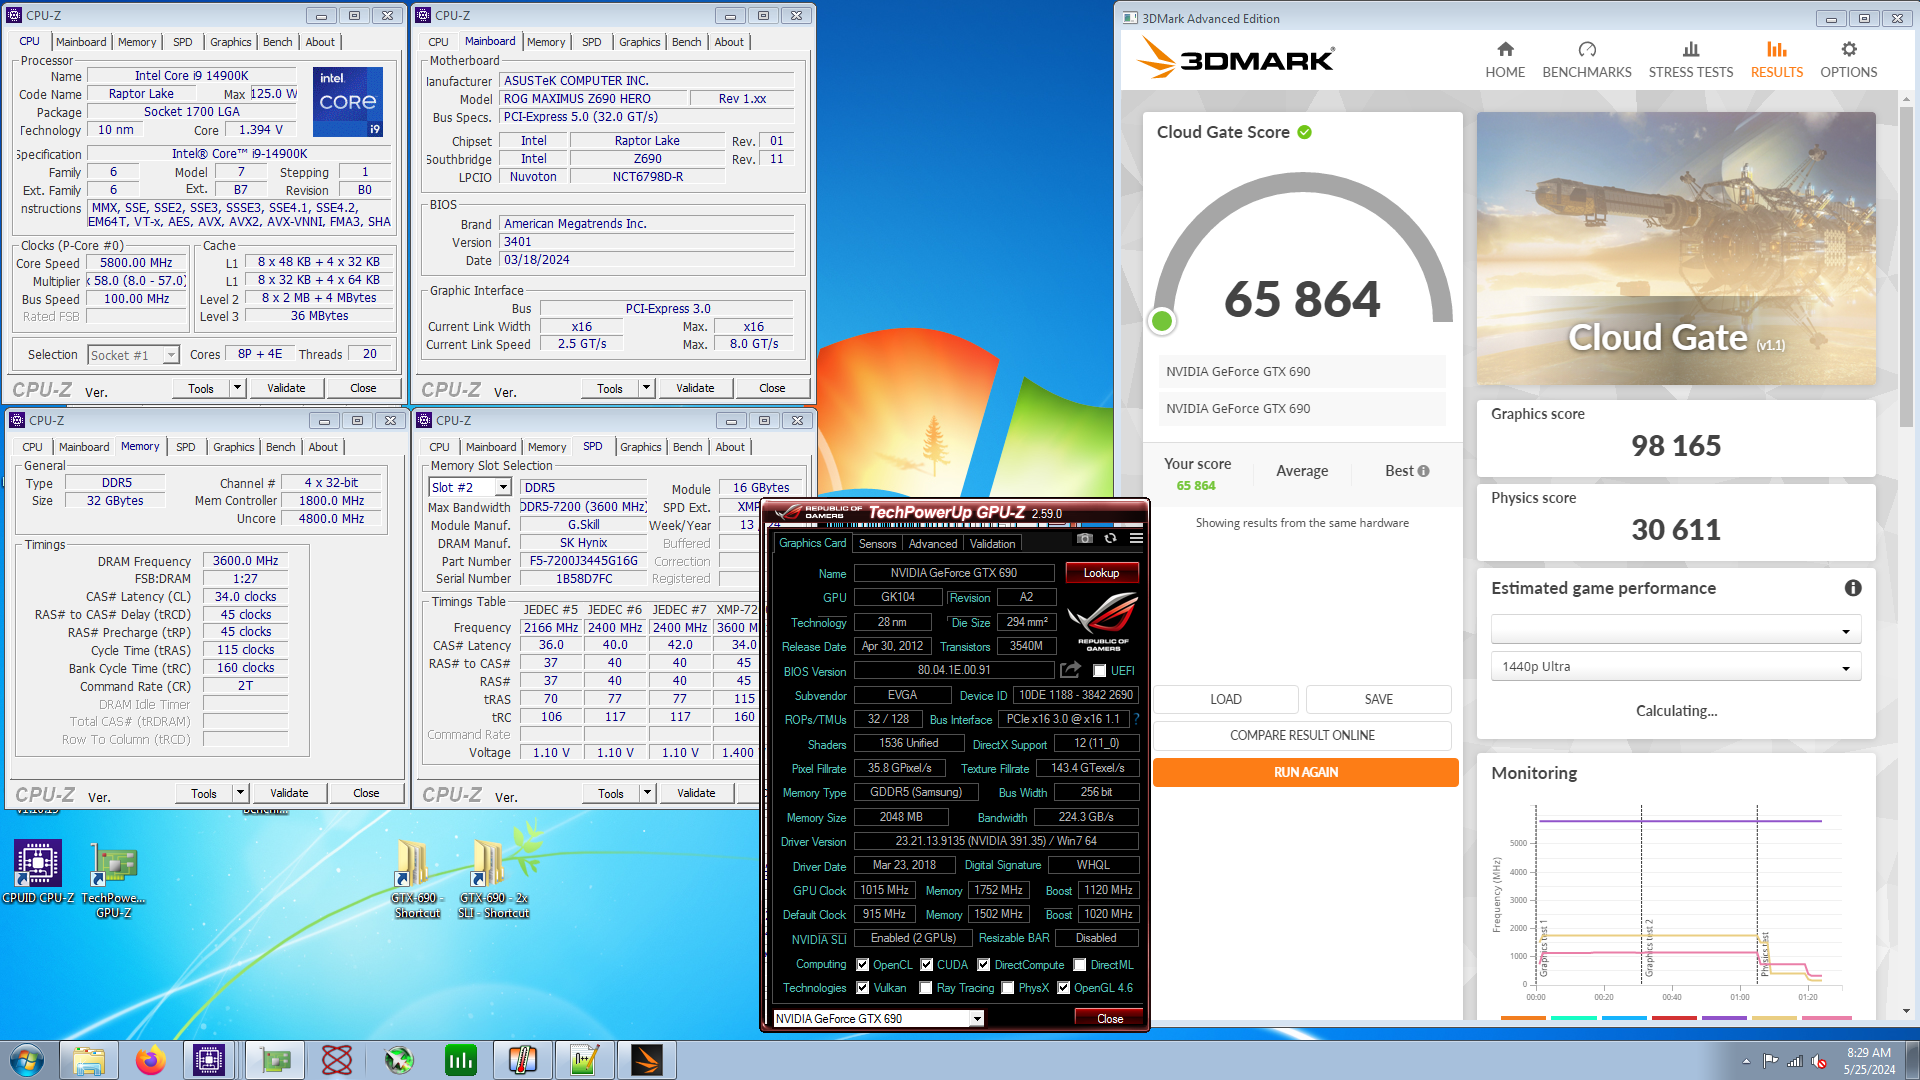The image size is (1920, 1080).
Task: Toggle the CUDA checkbox
Action: [x=927, y=965]
